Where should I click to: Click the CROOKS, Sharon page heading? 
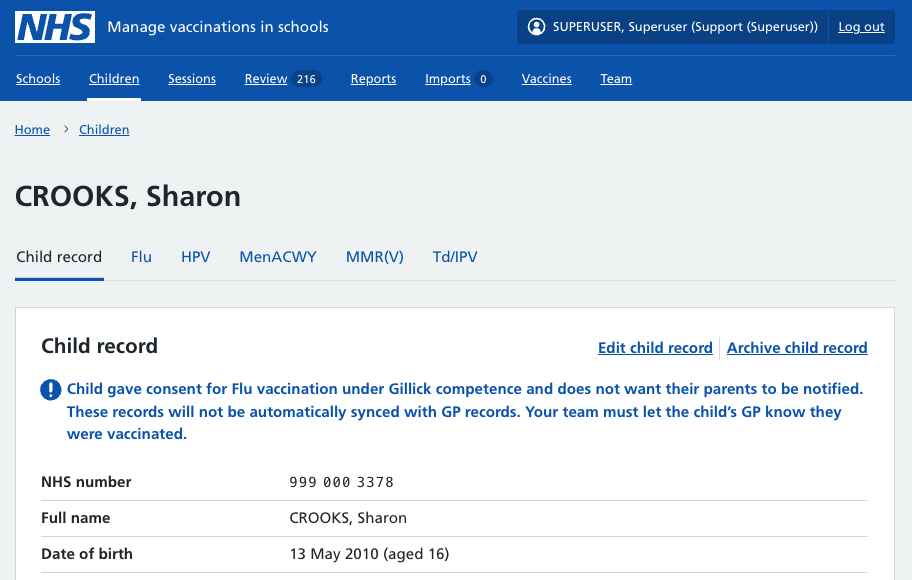point(127,196)
